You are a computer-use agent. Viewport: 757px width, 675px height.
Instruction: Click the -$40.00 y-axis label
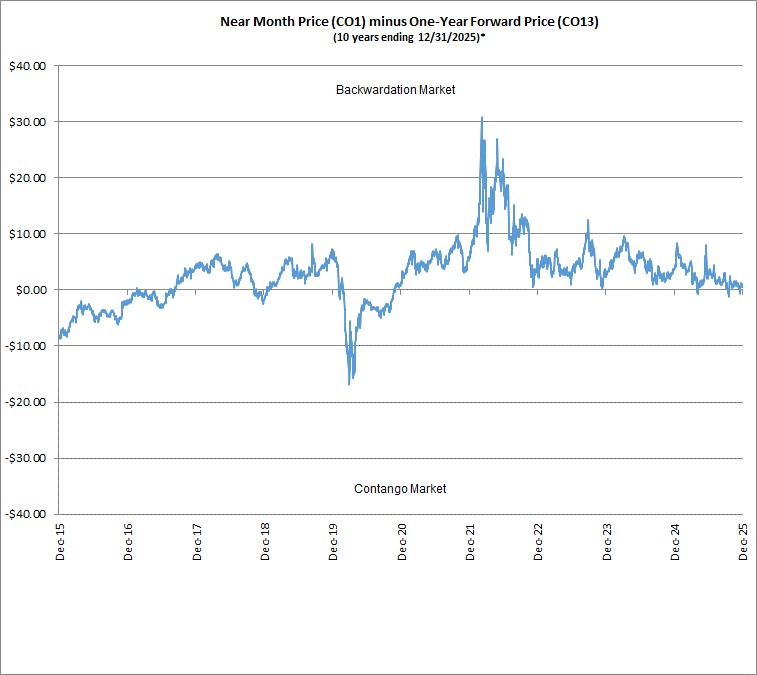click(26, 514)
